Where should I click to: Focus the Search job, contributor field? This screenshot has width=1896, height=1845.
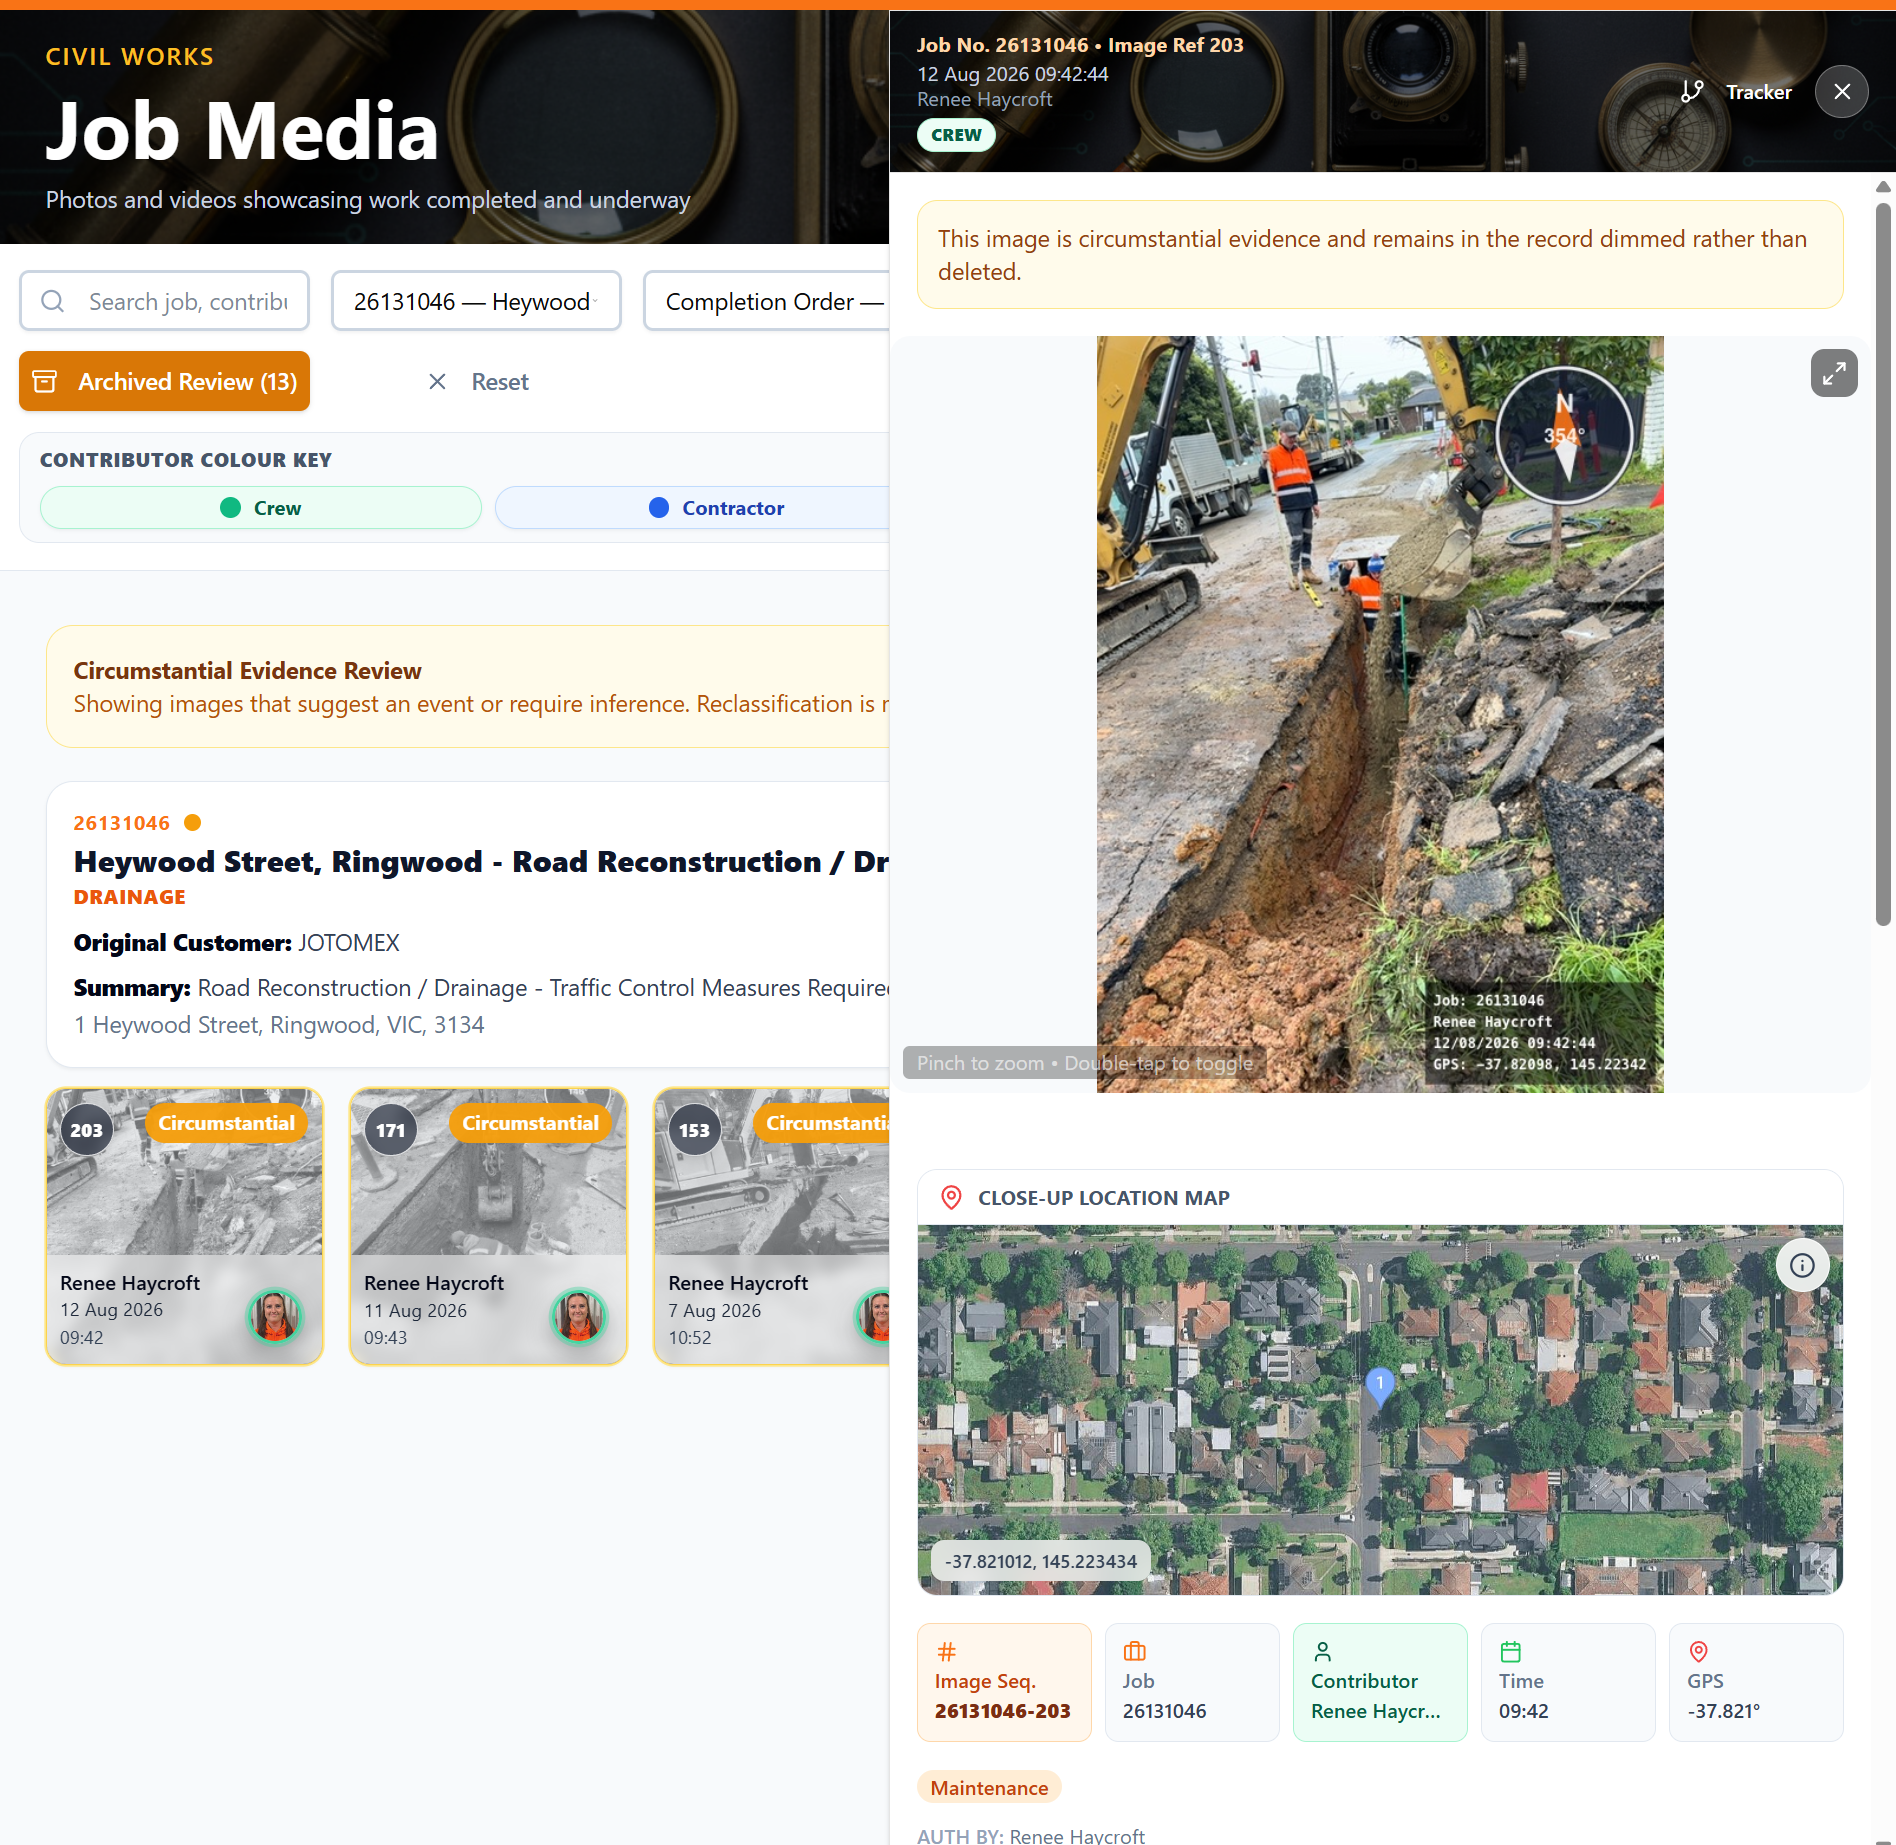[x=164, y=301]
